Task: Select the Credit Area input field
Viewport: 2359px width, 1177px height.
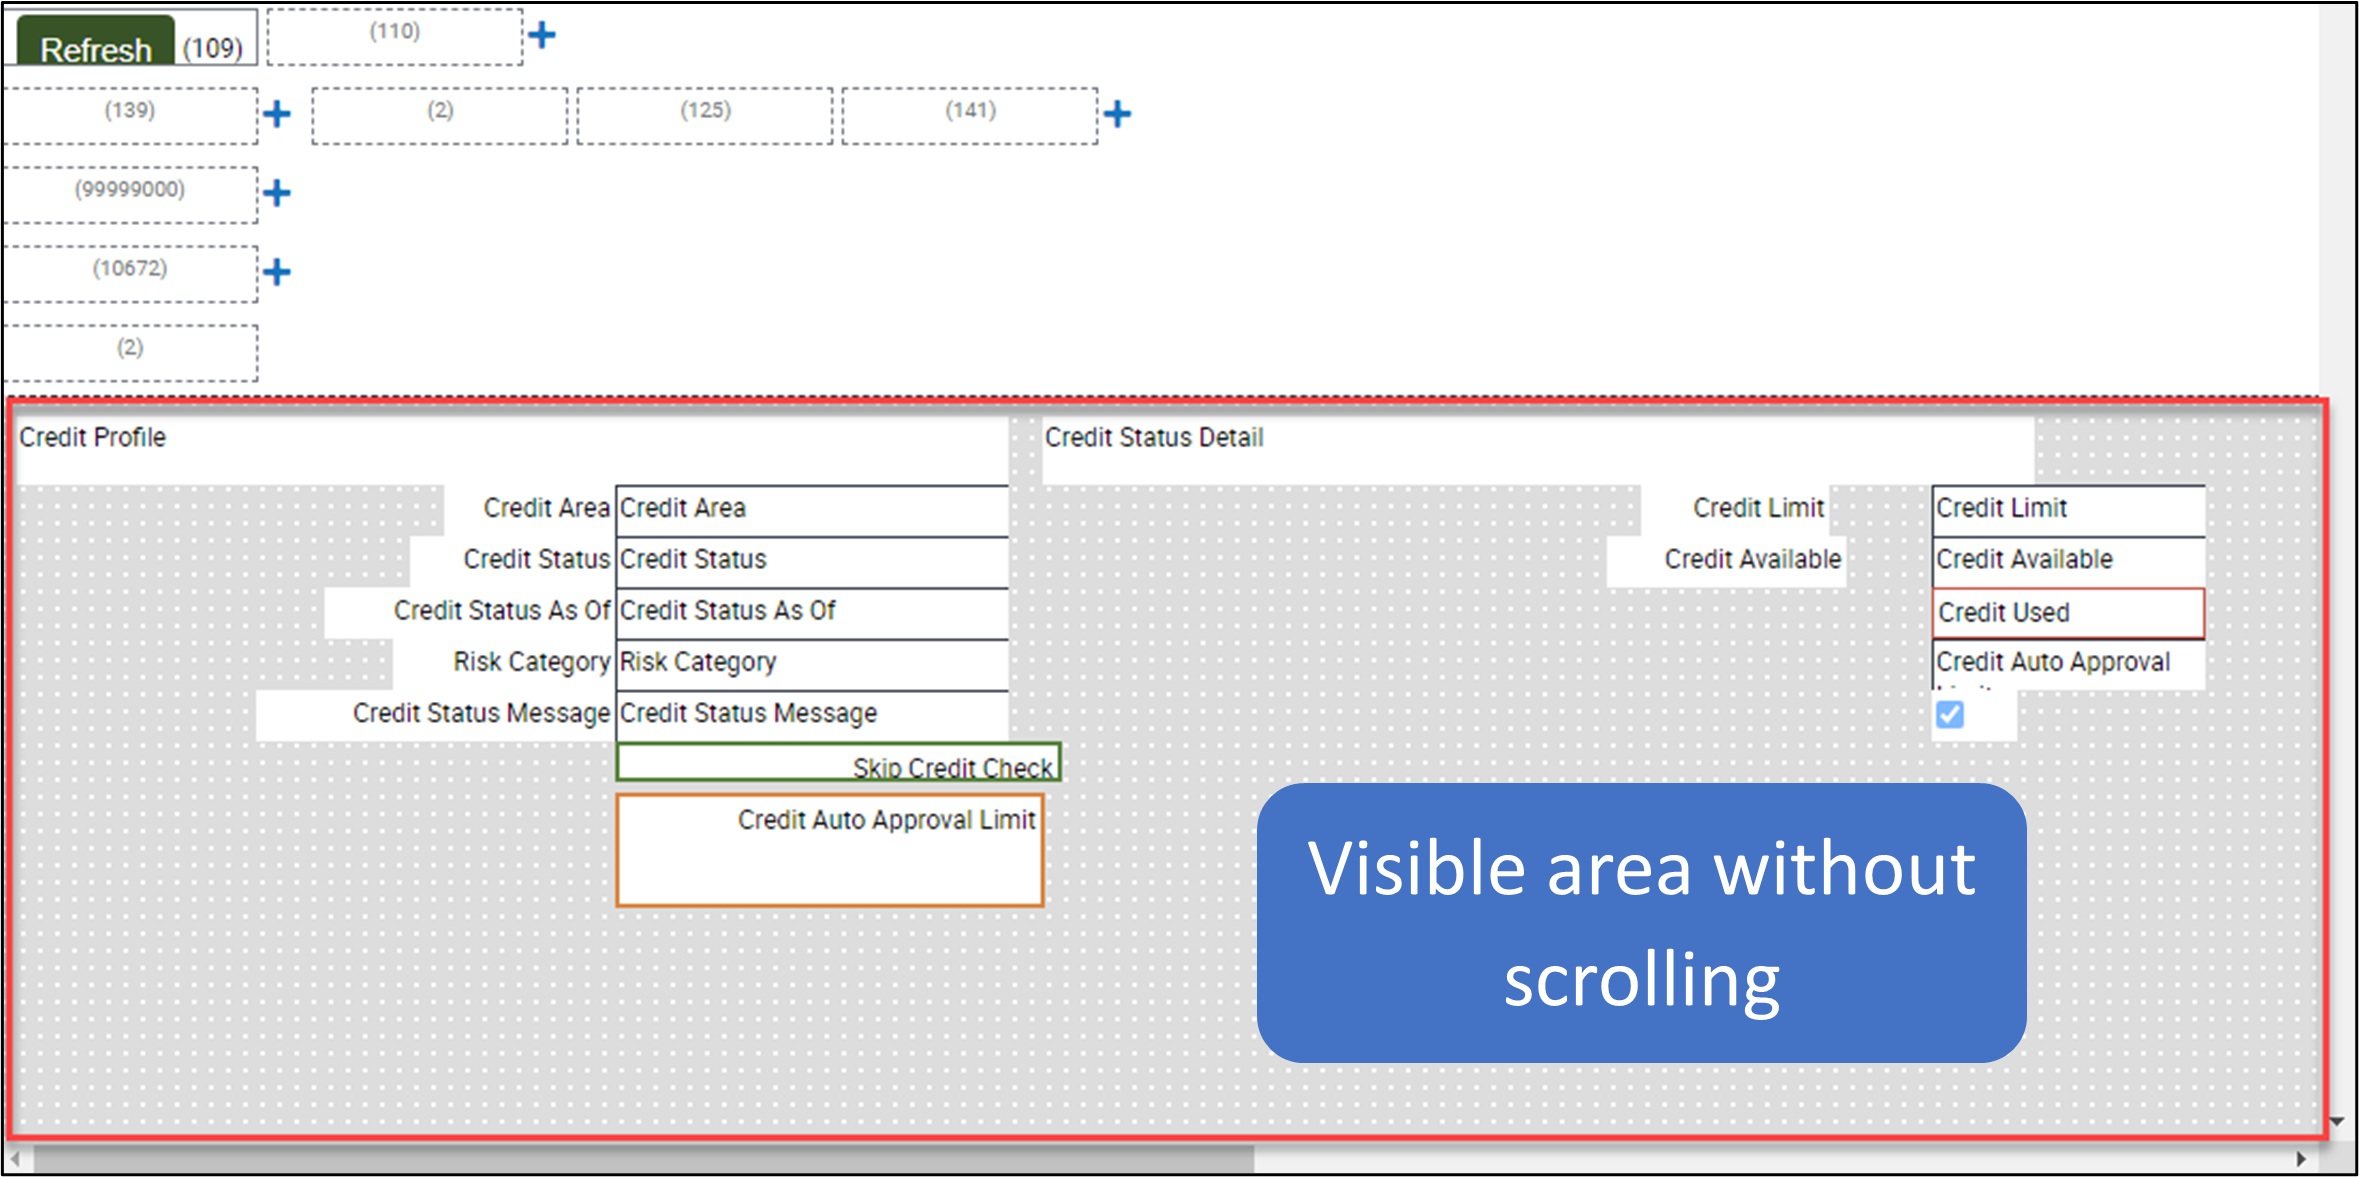Action: pyautogui.click(x=810, y=509)
